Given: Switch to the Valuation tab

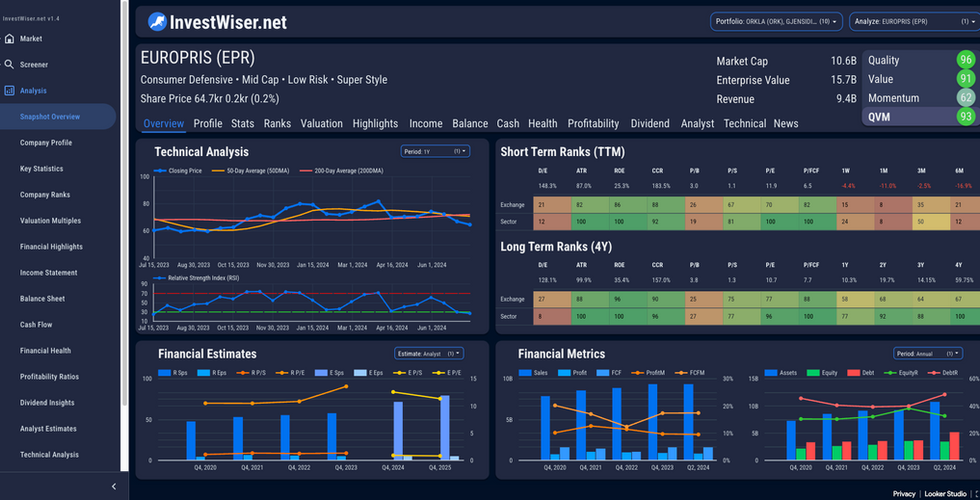Looking at the screenshot, I should coord(321,124).
